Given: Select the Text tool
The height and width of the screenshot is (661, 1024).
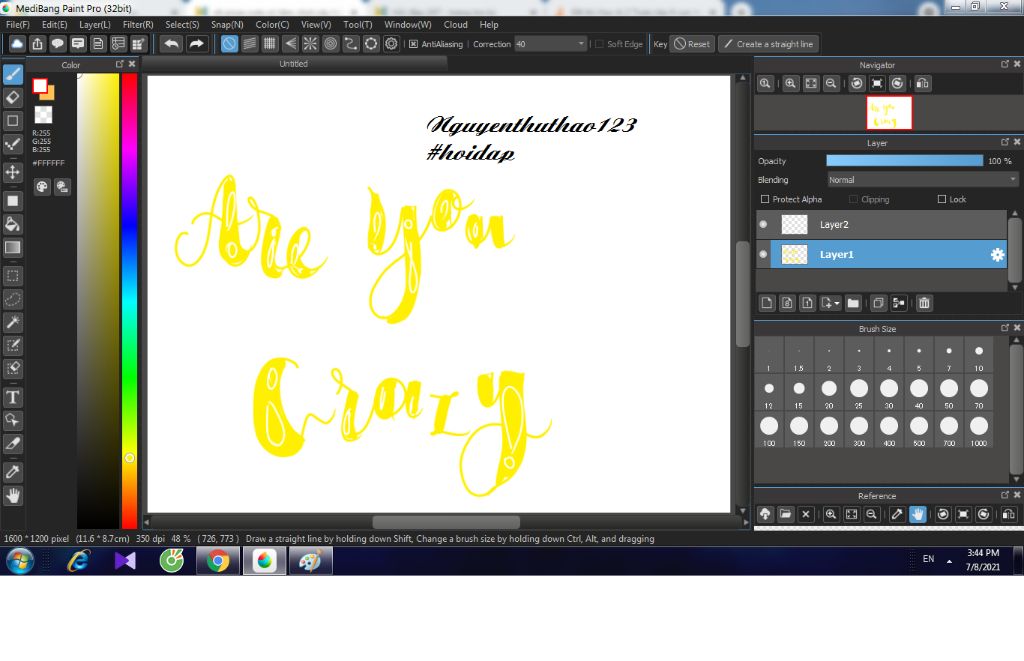Looking at the screenshot, I should coord(13,397).
